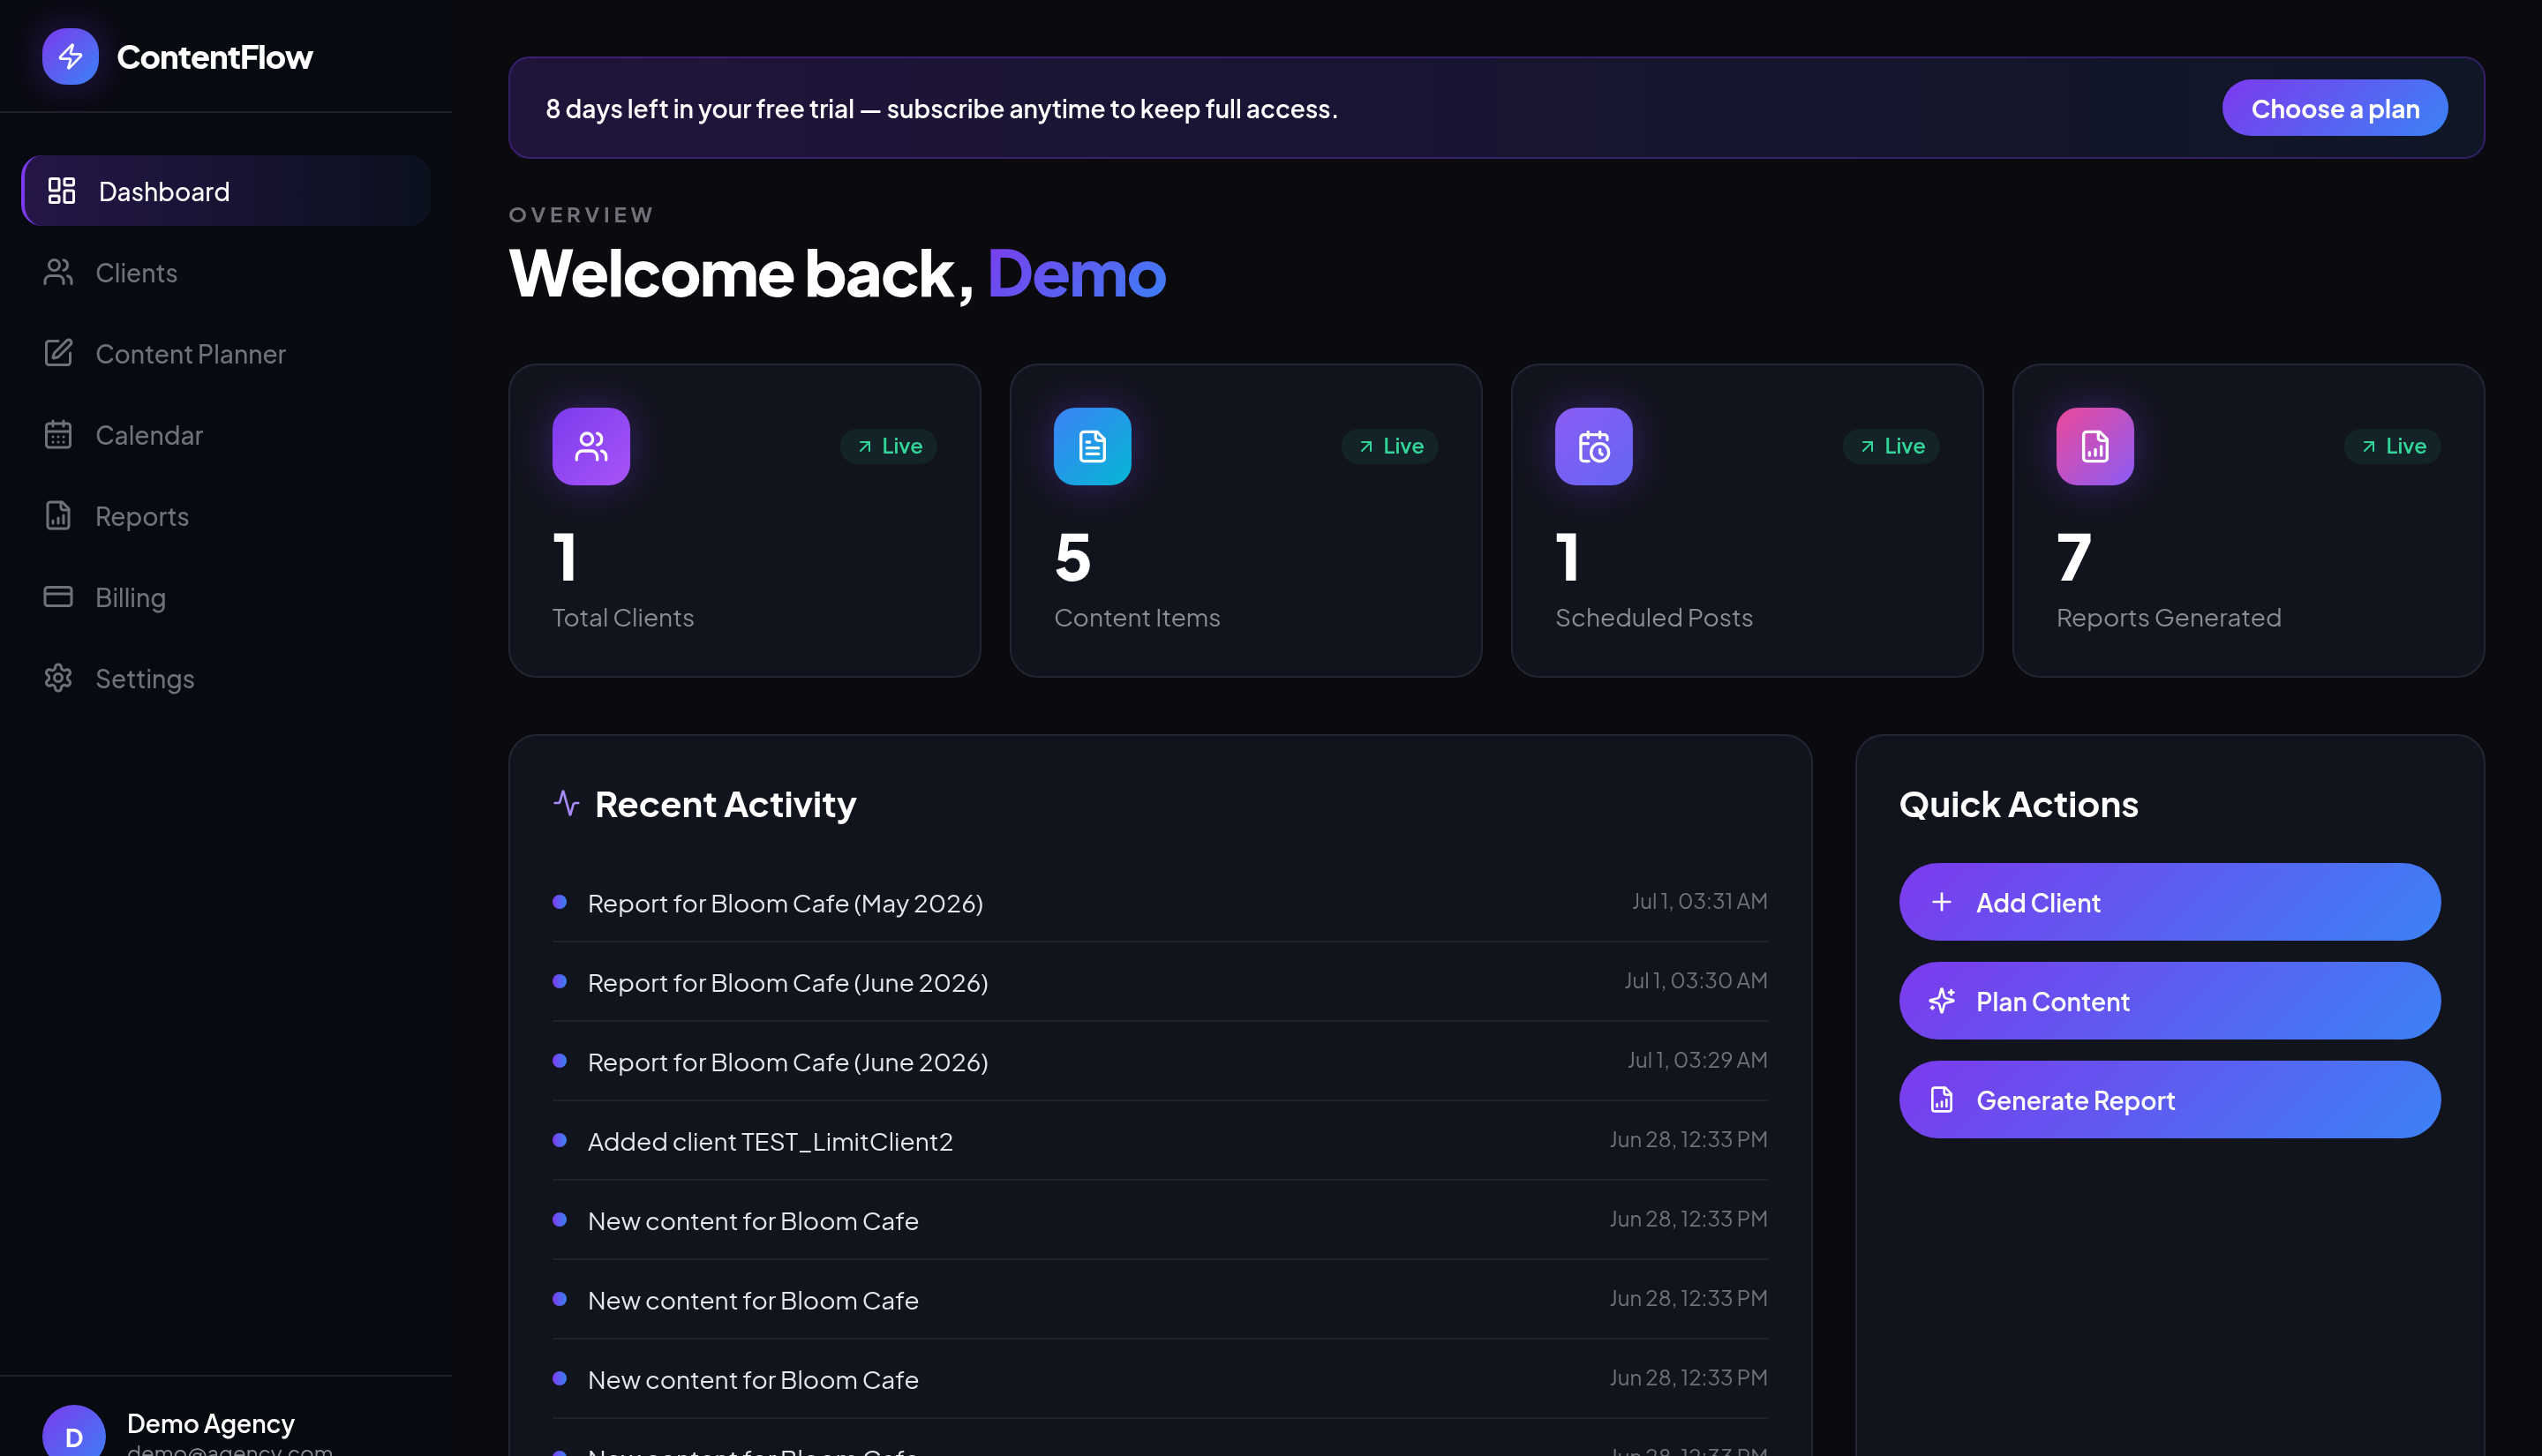Click the ContentFlow lightning bolt logo
This screenshot has height=1456, width=2542.
tap(70, 56)
